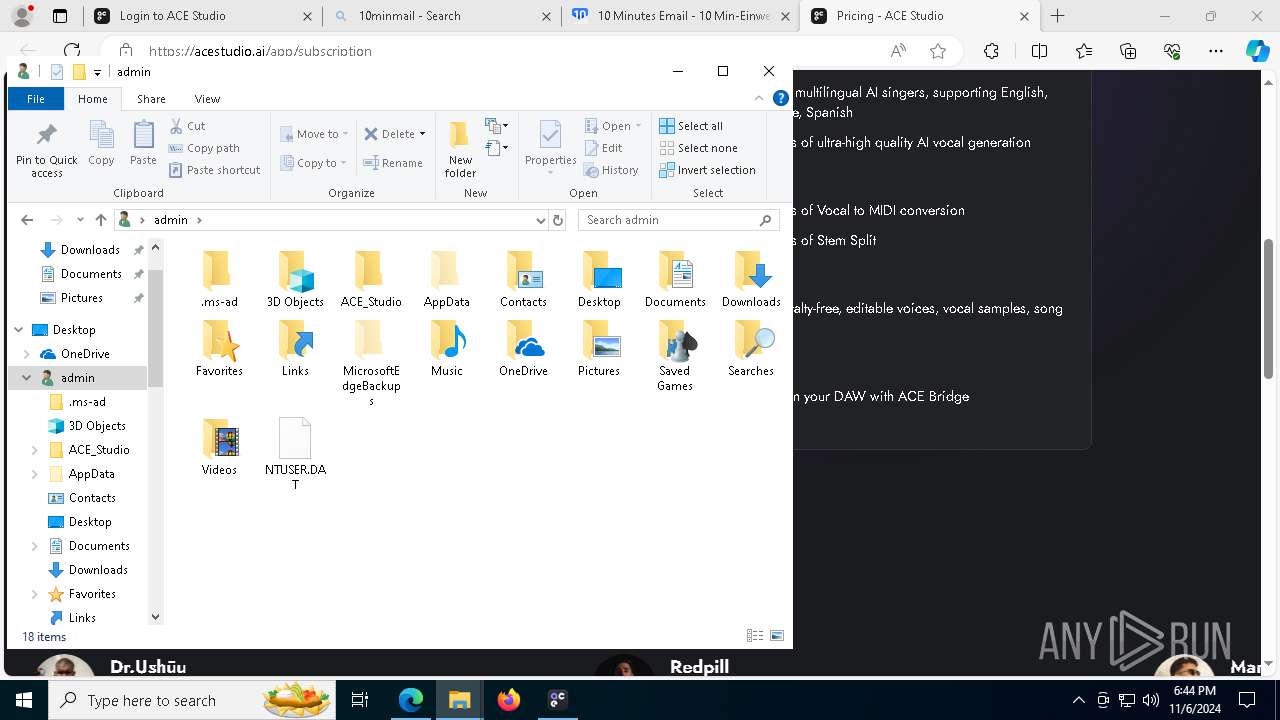The height and width of the screenshot is (720, 1280).
Task: Go up one folder level
Action: pos(100,220)
